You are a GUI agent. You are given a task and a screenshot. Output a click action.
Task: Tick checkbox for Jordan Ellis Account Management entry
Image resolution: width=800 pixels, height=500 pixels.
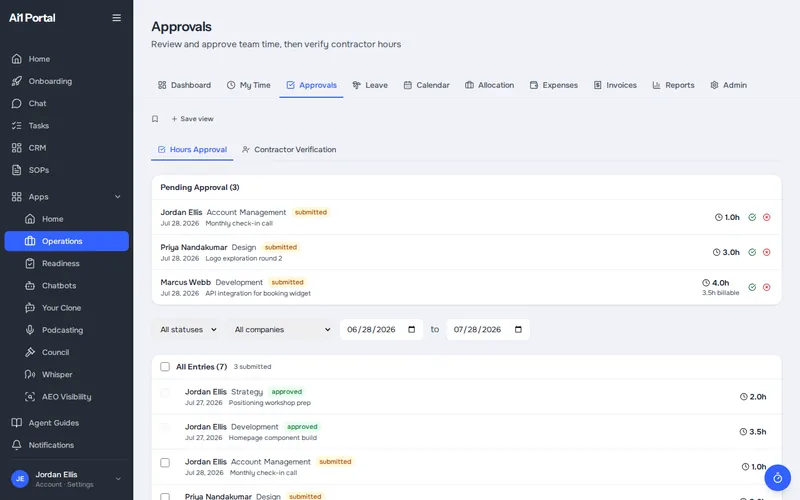[165, 463]
